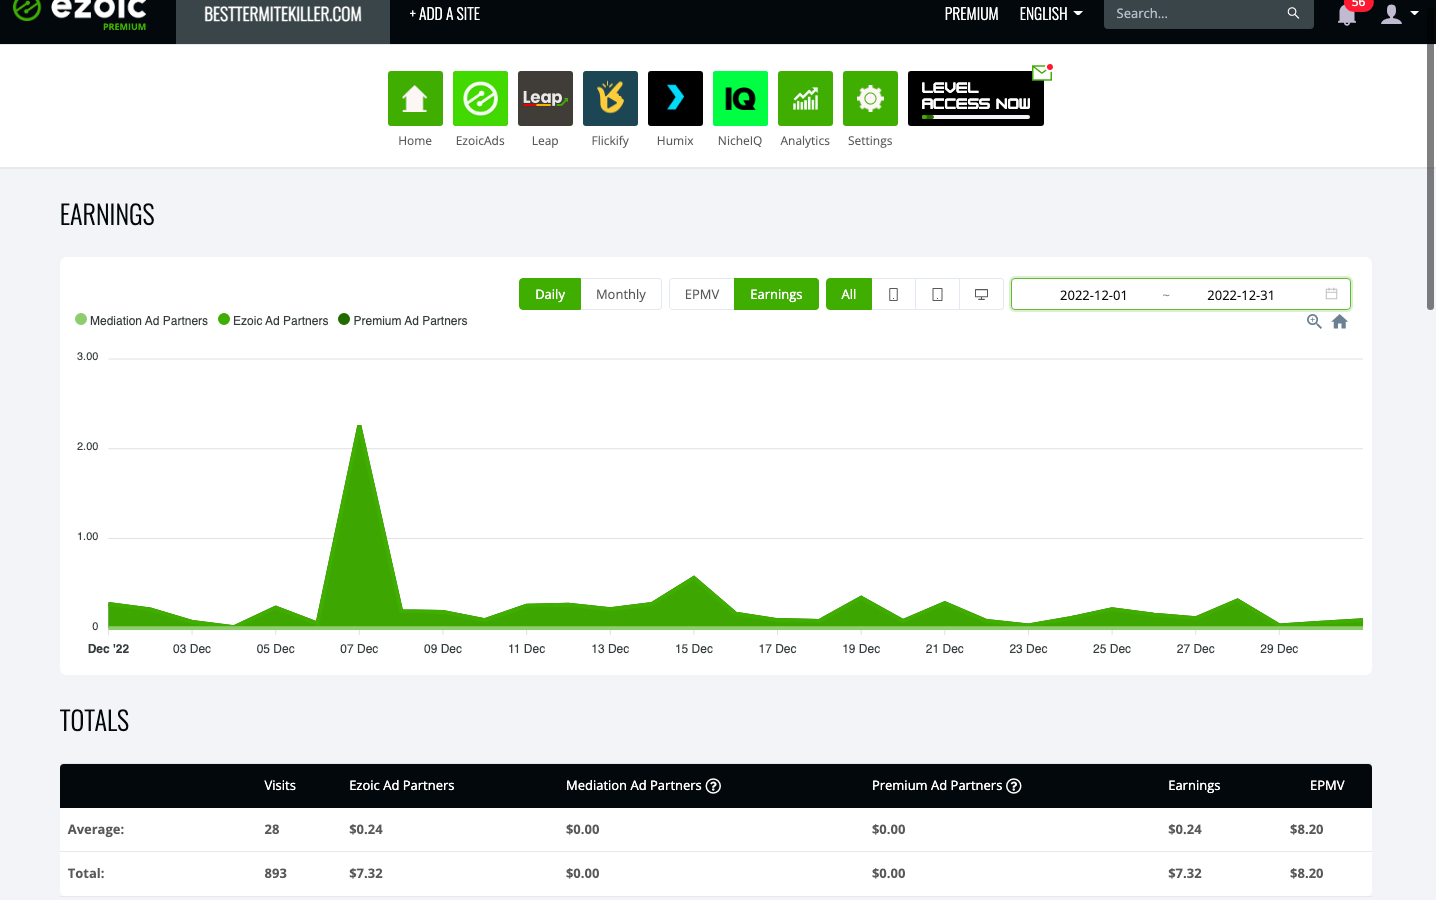Screen dimensions: 1436x900
Task: Click the Ezoic Ad Partners column header
Action: pos(402,786)
